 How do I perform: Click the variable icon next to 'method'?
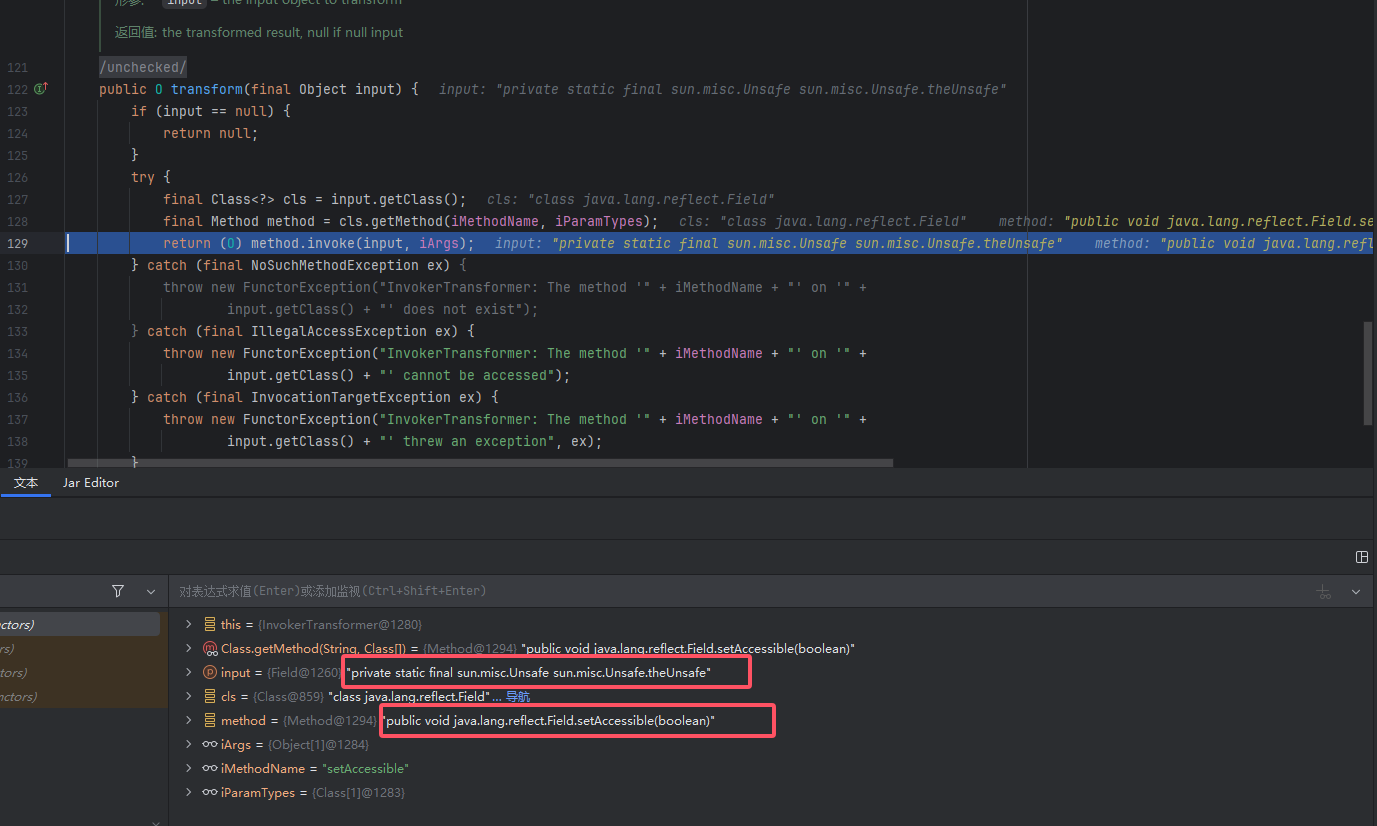210,720
